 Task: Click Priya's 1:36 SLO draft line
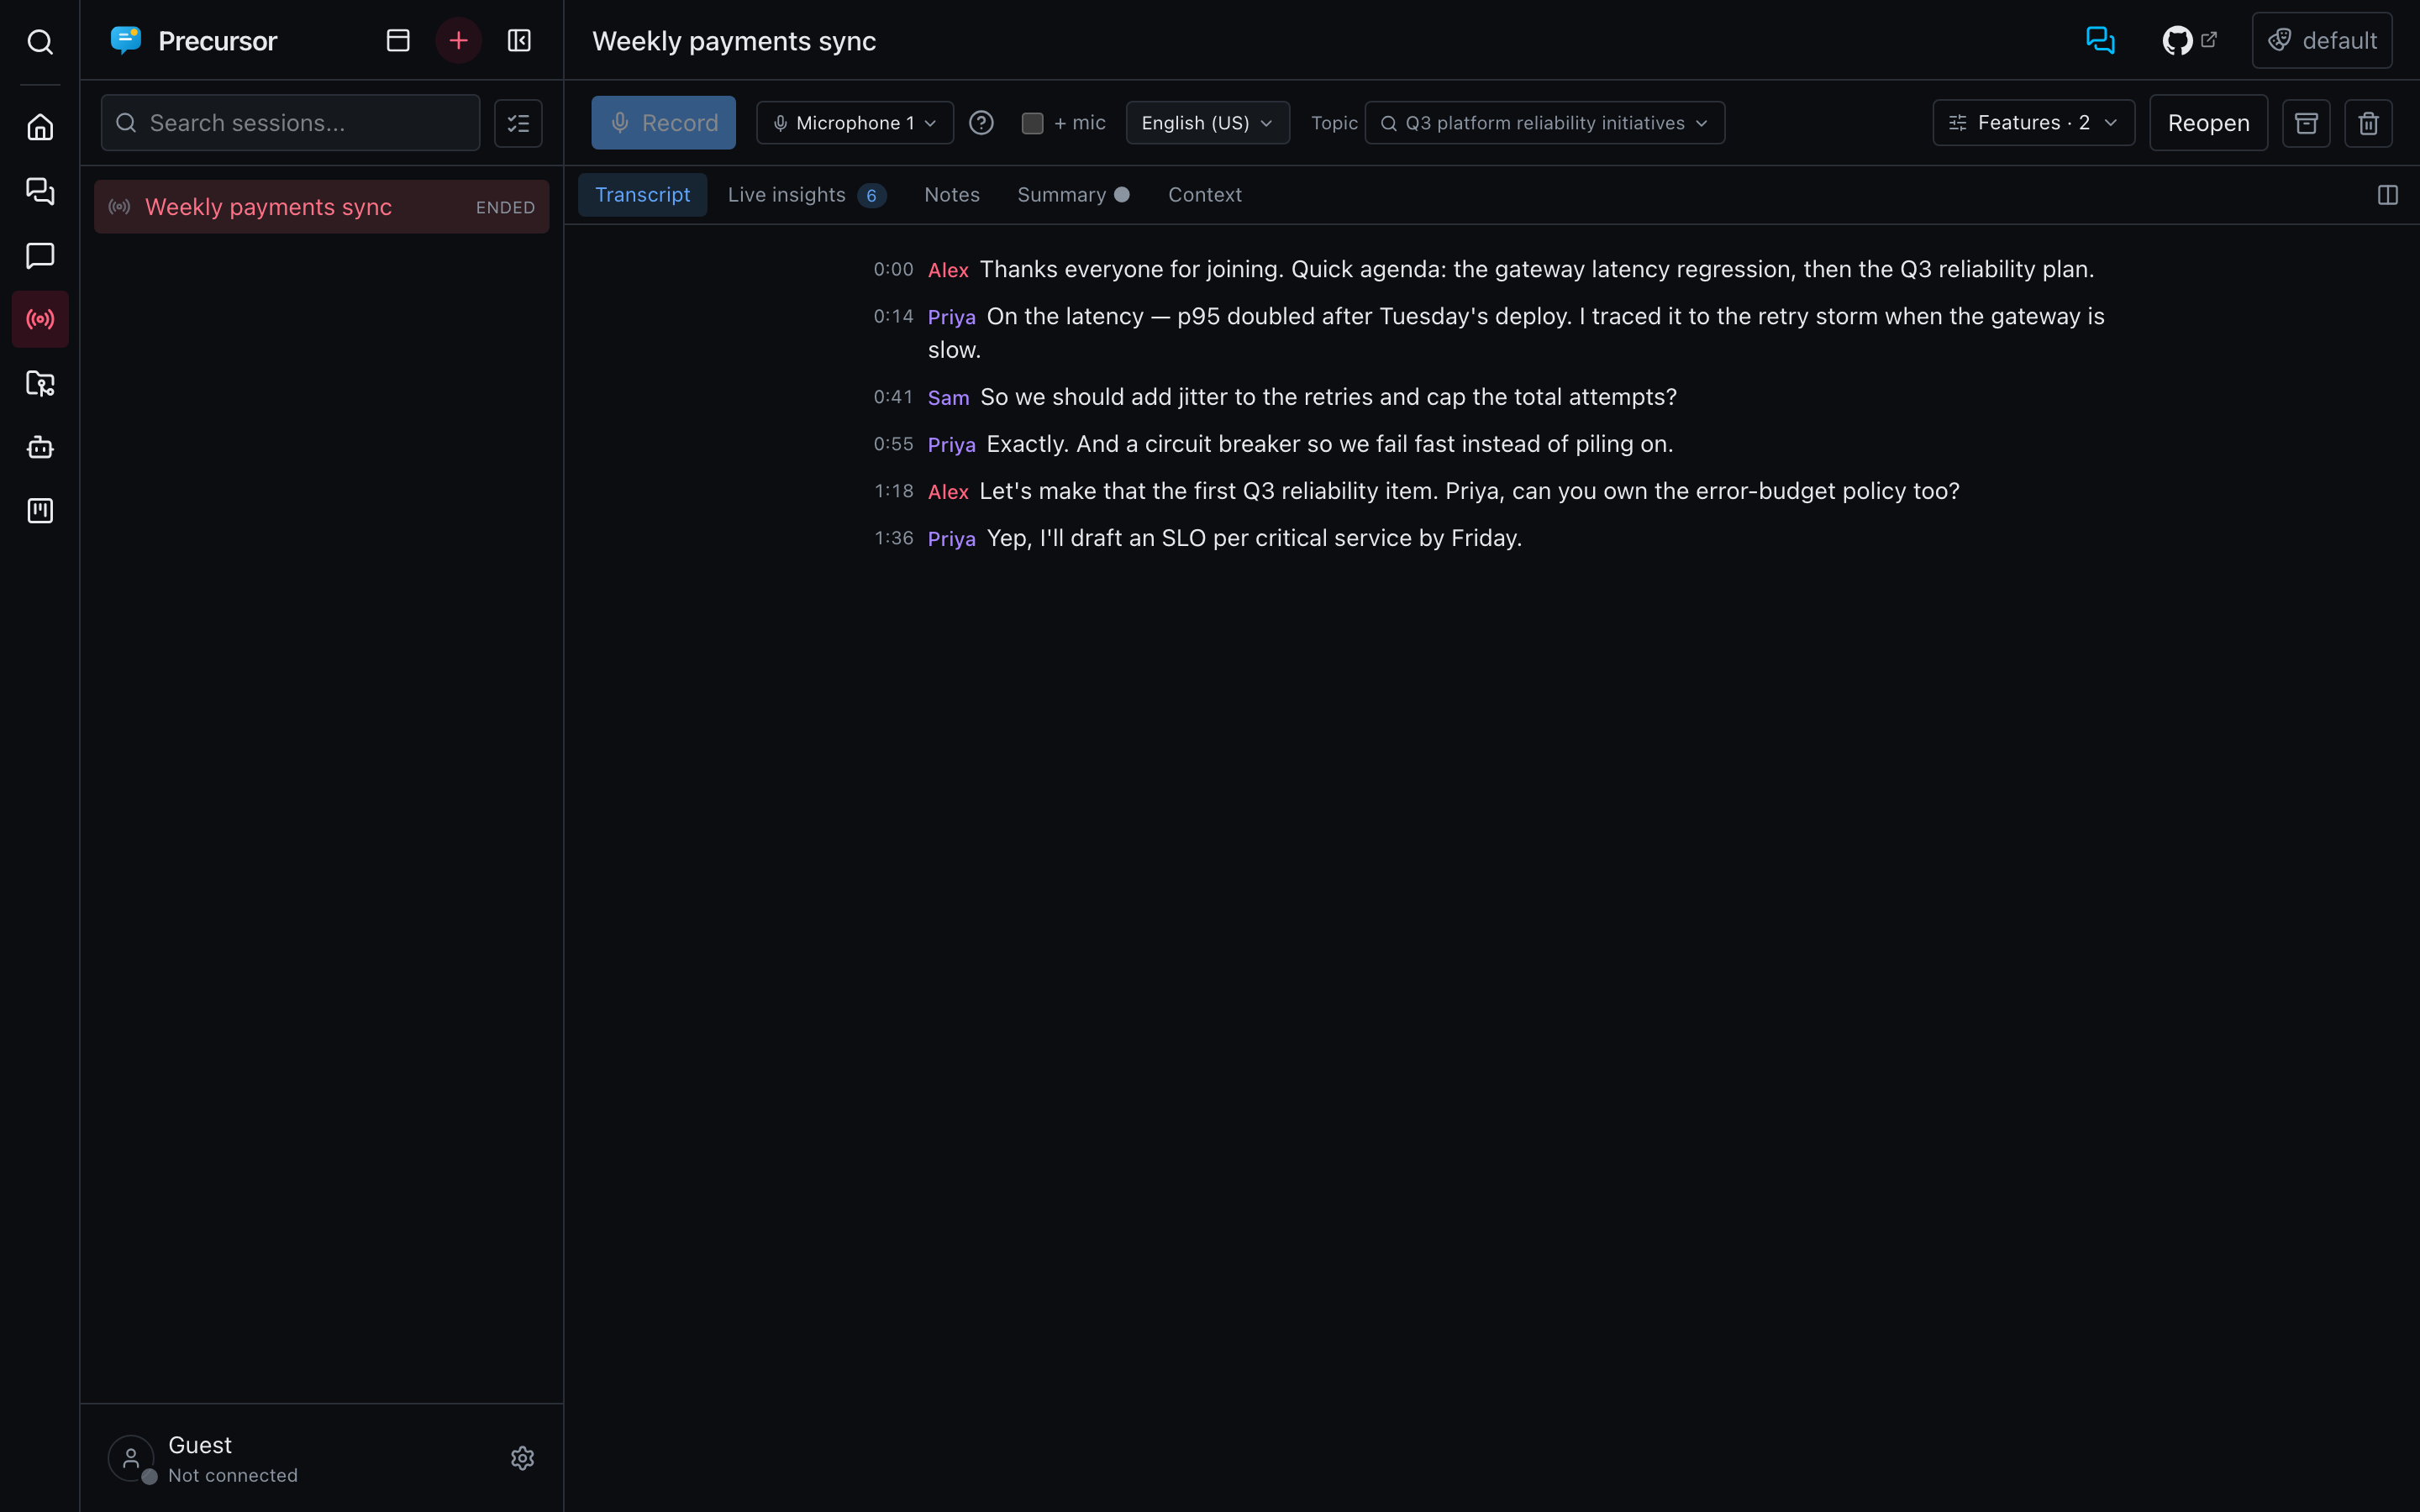point(1198,538)
